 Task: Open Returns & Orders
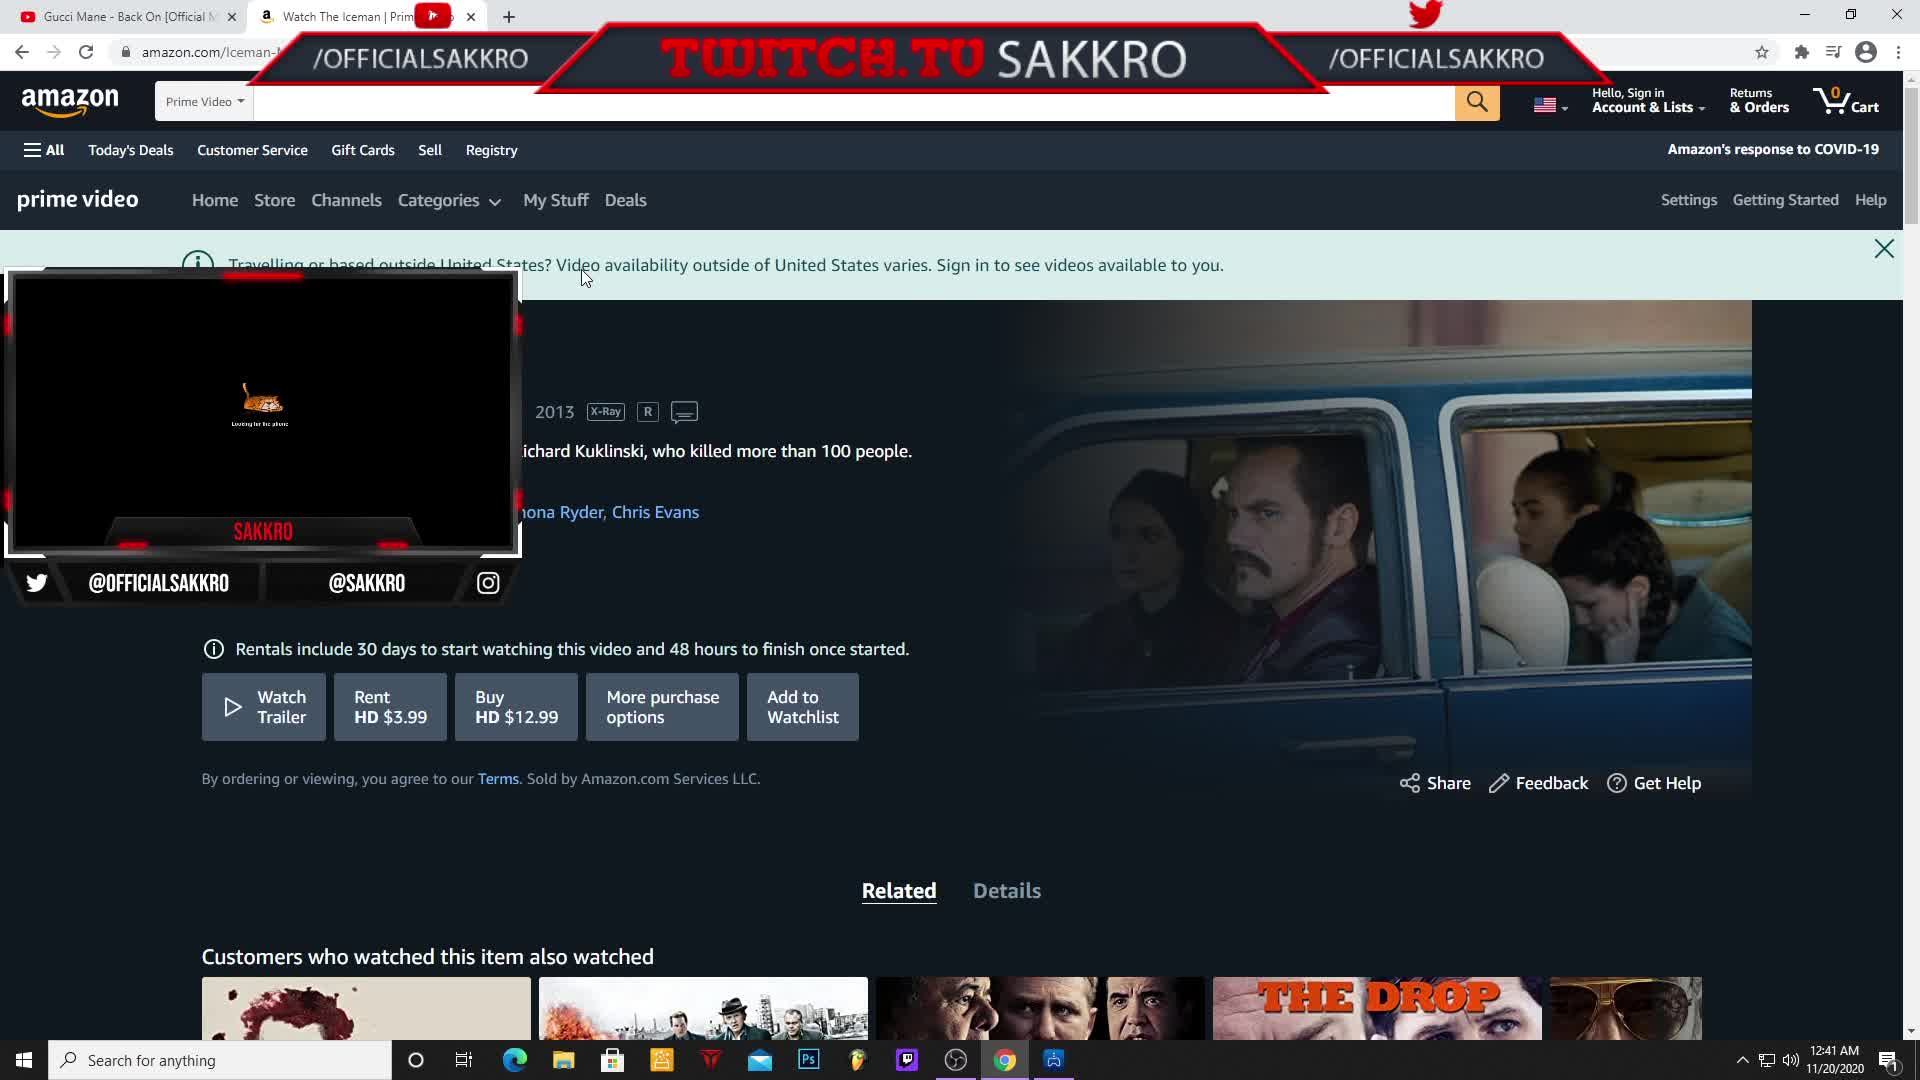tap(1759, 101)
